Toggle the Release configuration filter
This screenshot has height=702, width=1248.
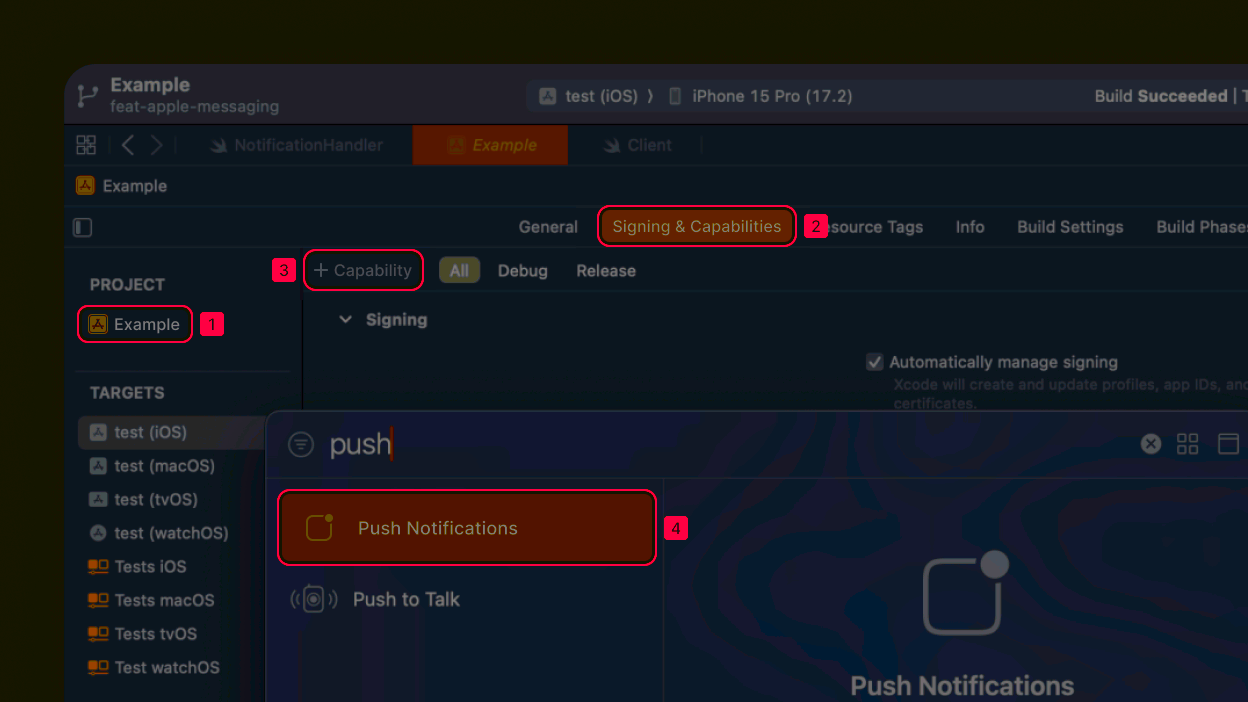(x=605, y=270)
